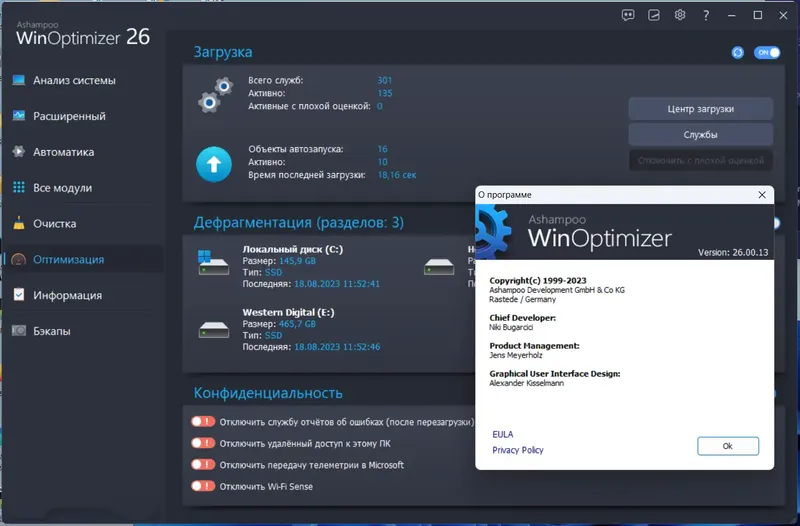Select the Western Digital (E:) drive icon
The width and height of the screenshot is (800, 526).
[214, 330]
